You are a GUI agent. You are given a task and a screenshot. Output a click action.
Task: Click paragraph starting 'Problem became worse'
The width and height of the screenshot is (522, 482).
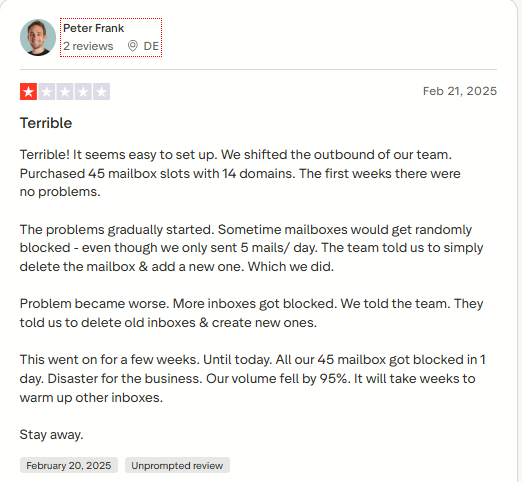[251, 313]
